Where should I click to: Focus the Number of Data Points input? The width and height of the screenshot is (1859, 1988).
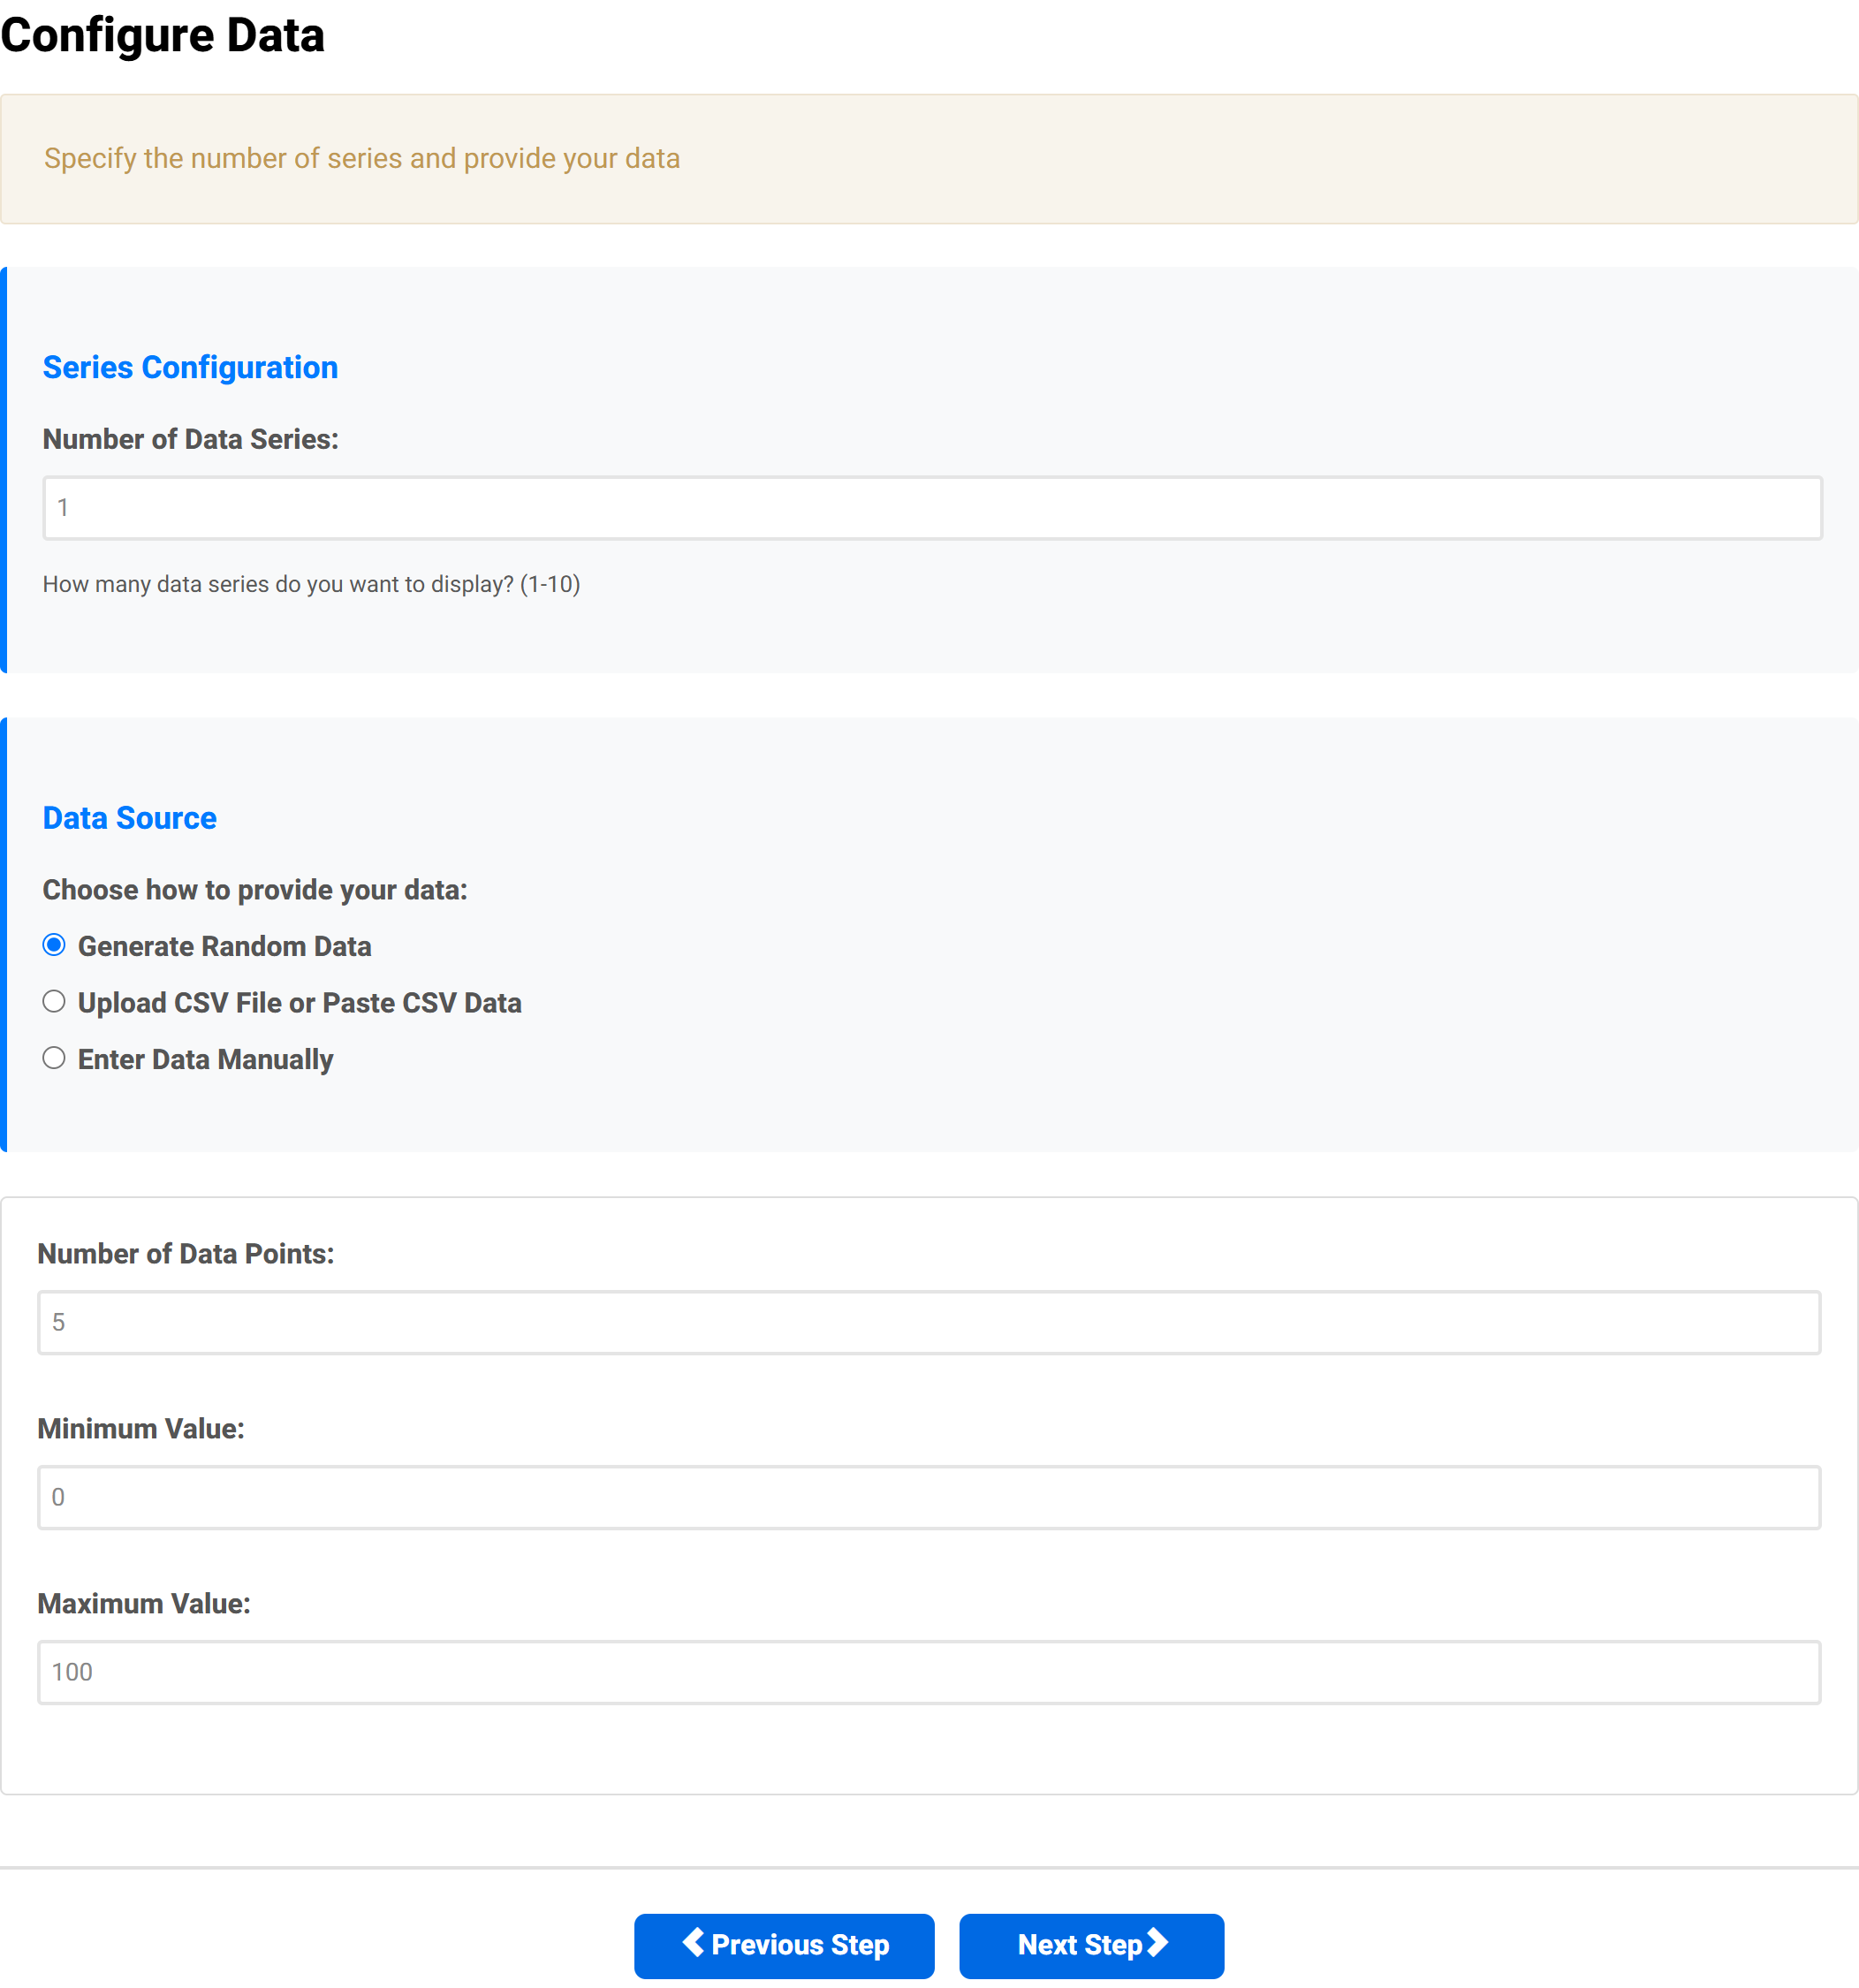[x=929, y=1322]
